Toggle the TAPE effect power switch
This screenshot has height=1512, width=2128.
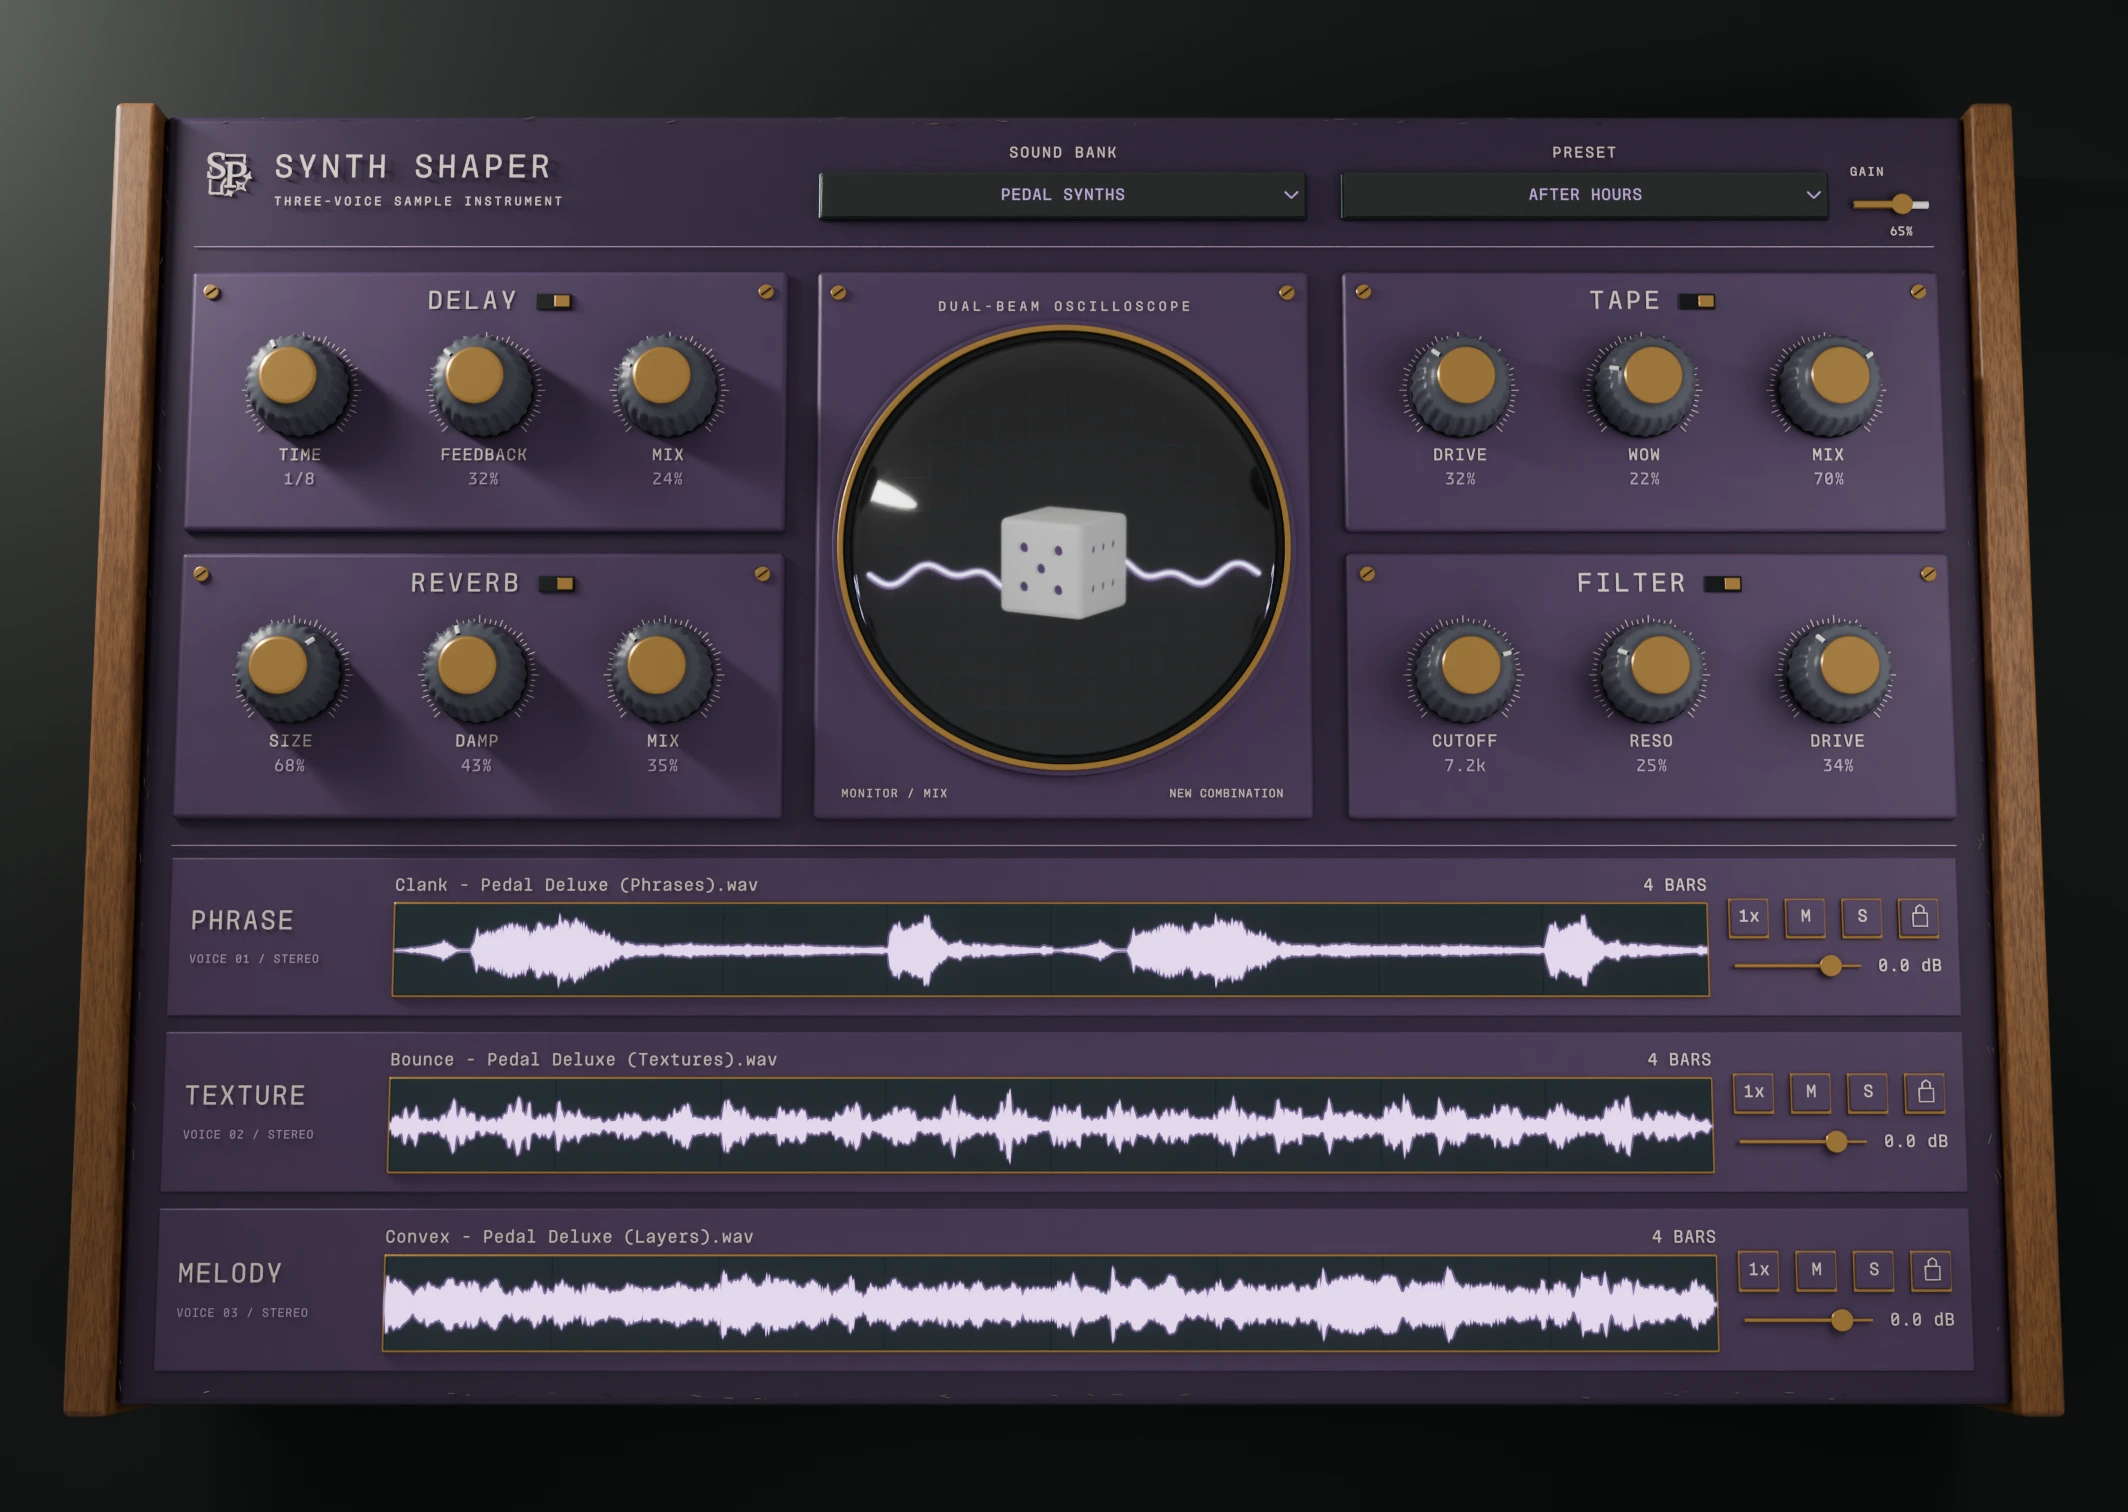tap(1697, 301)
